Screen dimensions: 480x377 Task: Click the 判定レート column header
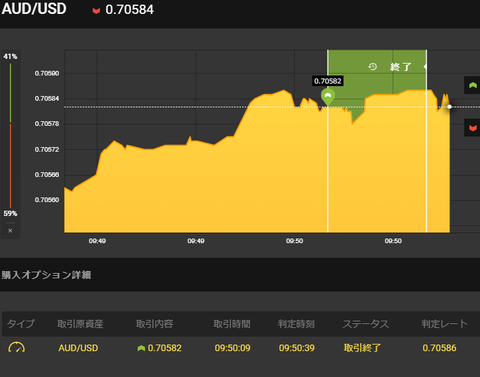pyautogui.click(x=445, y=324)
